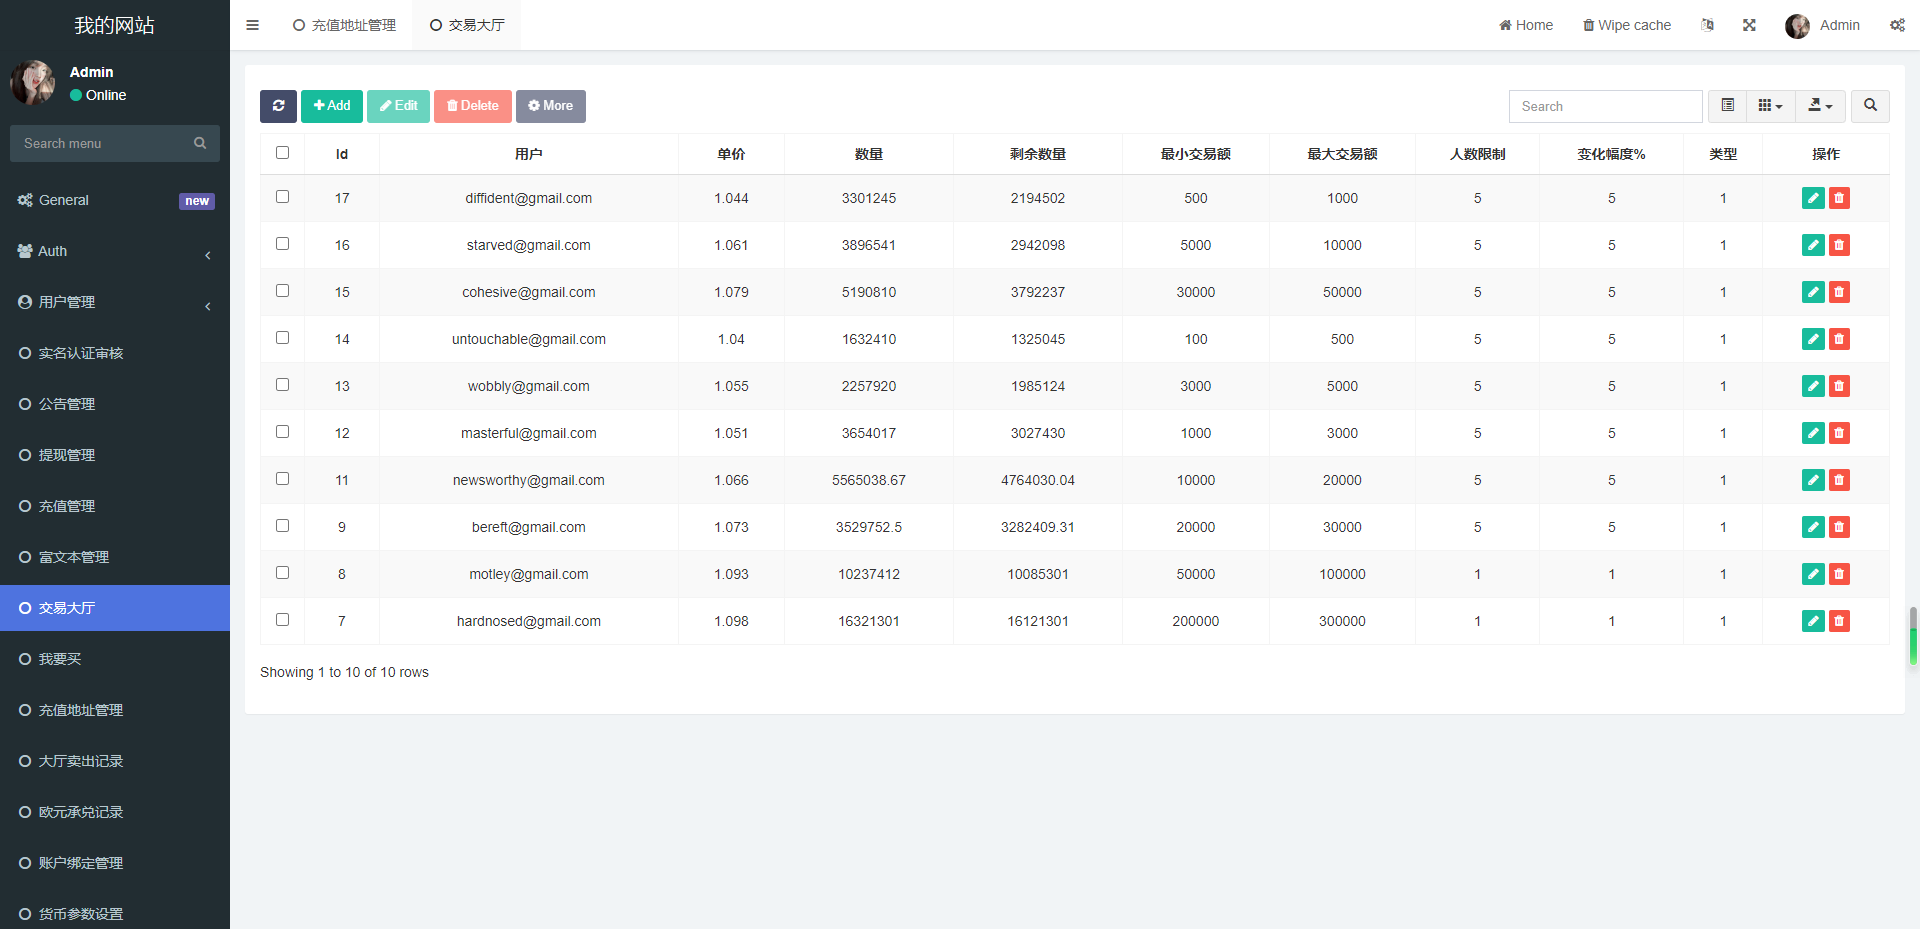This screenshot has width=1920, height=929.
Task: Click the red delete icon for row 14
Action: point(1839,339)
